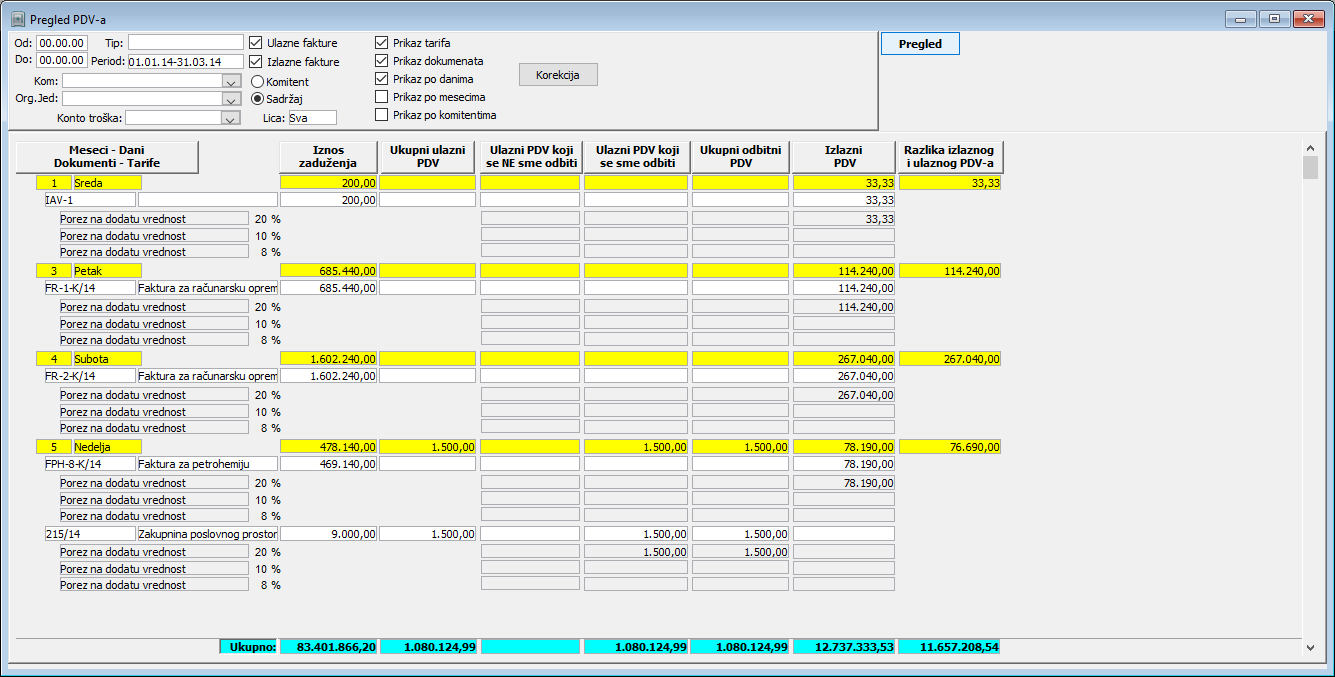1335x677 pixels.
Task: Open the Konto troška dropdown
Action: coord(231,118)
